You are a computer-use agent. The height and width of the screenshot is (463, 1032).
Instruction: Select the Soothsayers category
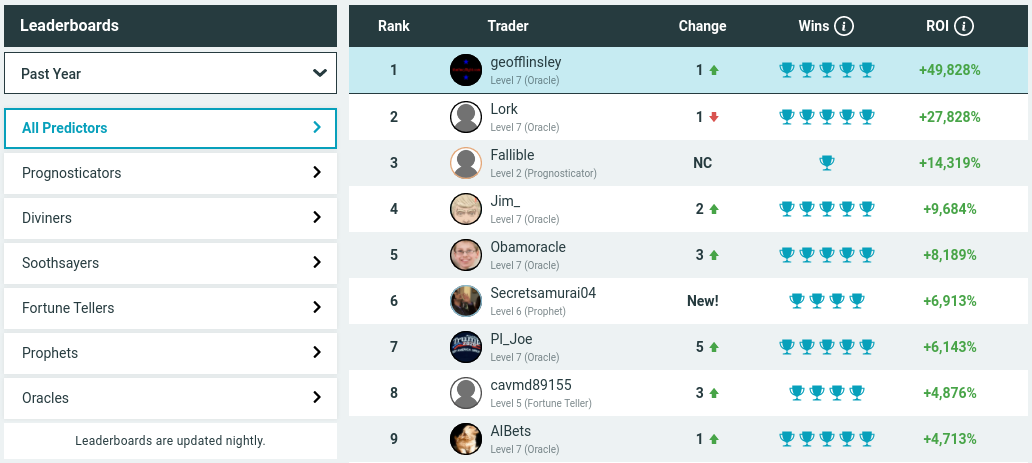coord(170,263)
